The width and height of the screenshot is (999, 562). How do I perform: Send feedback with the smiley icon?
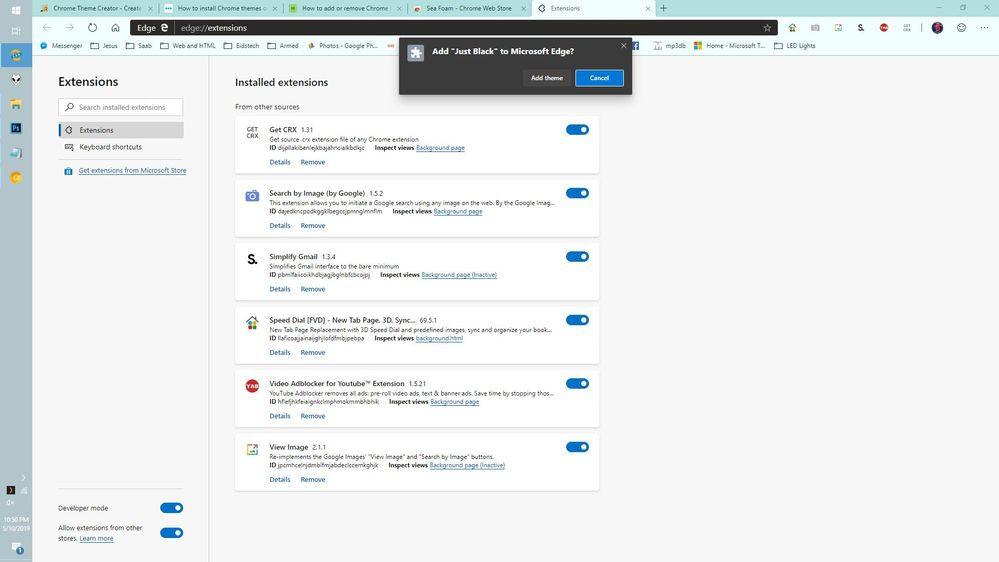click(961, 28)
